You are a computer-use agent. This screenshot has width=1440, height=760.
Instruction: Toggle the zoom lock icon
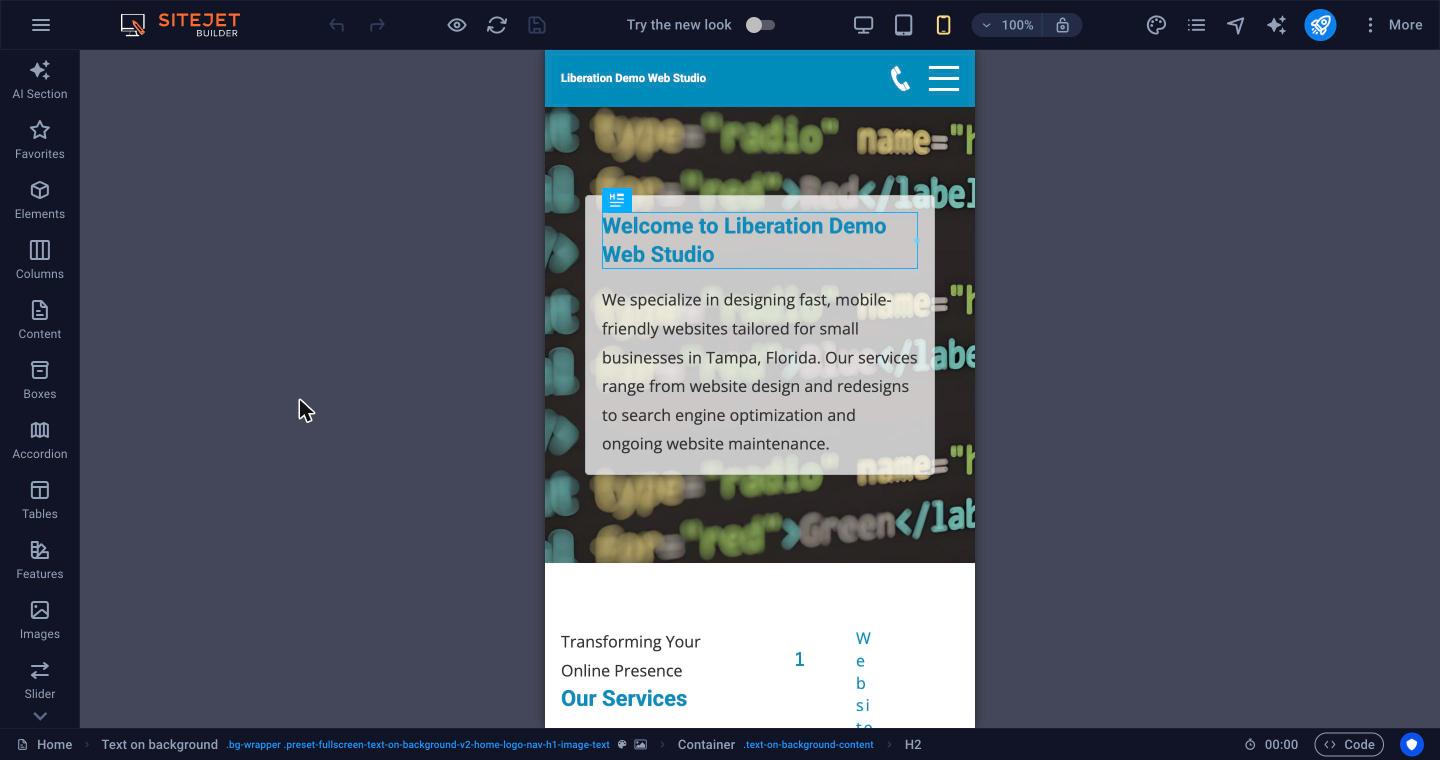1063,25
